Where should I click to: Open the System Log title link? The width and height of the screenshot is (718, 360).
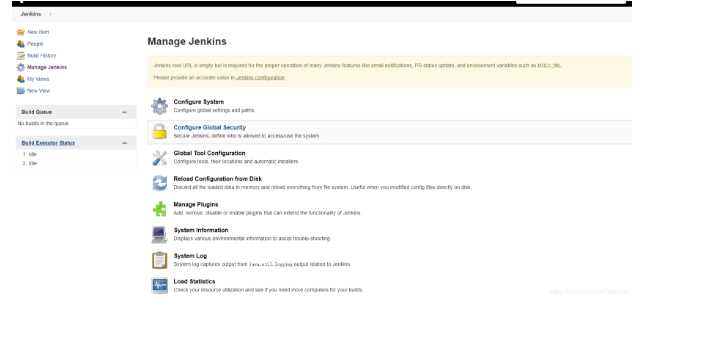190,256
